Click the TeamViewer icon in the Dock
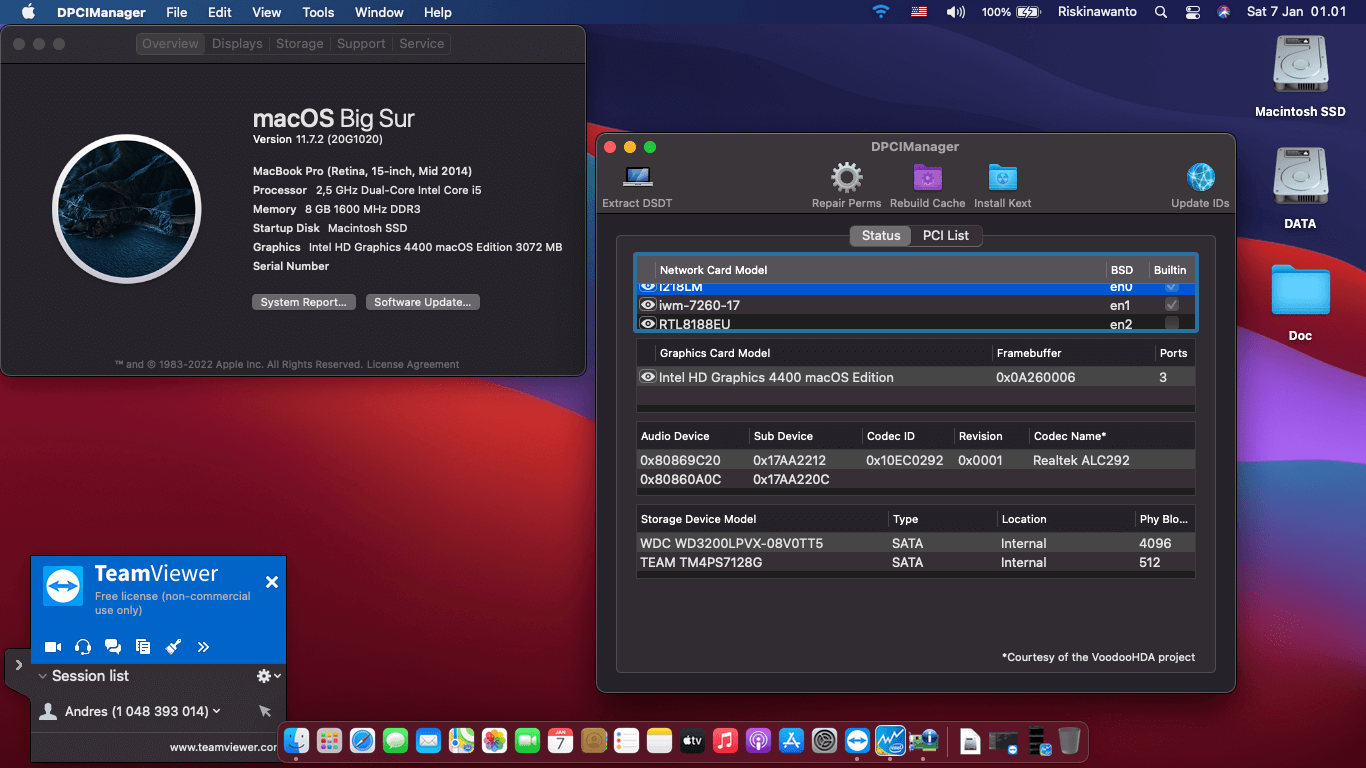 tap(857, 741)
